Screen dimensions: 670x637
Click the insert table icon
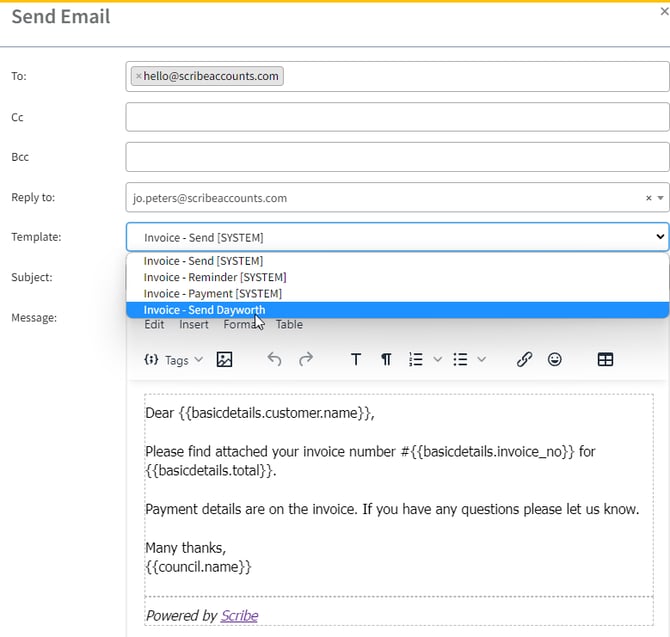click(605, 360)
